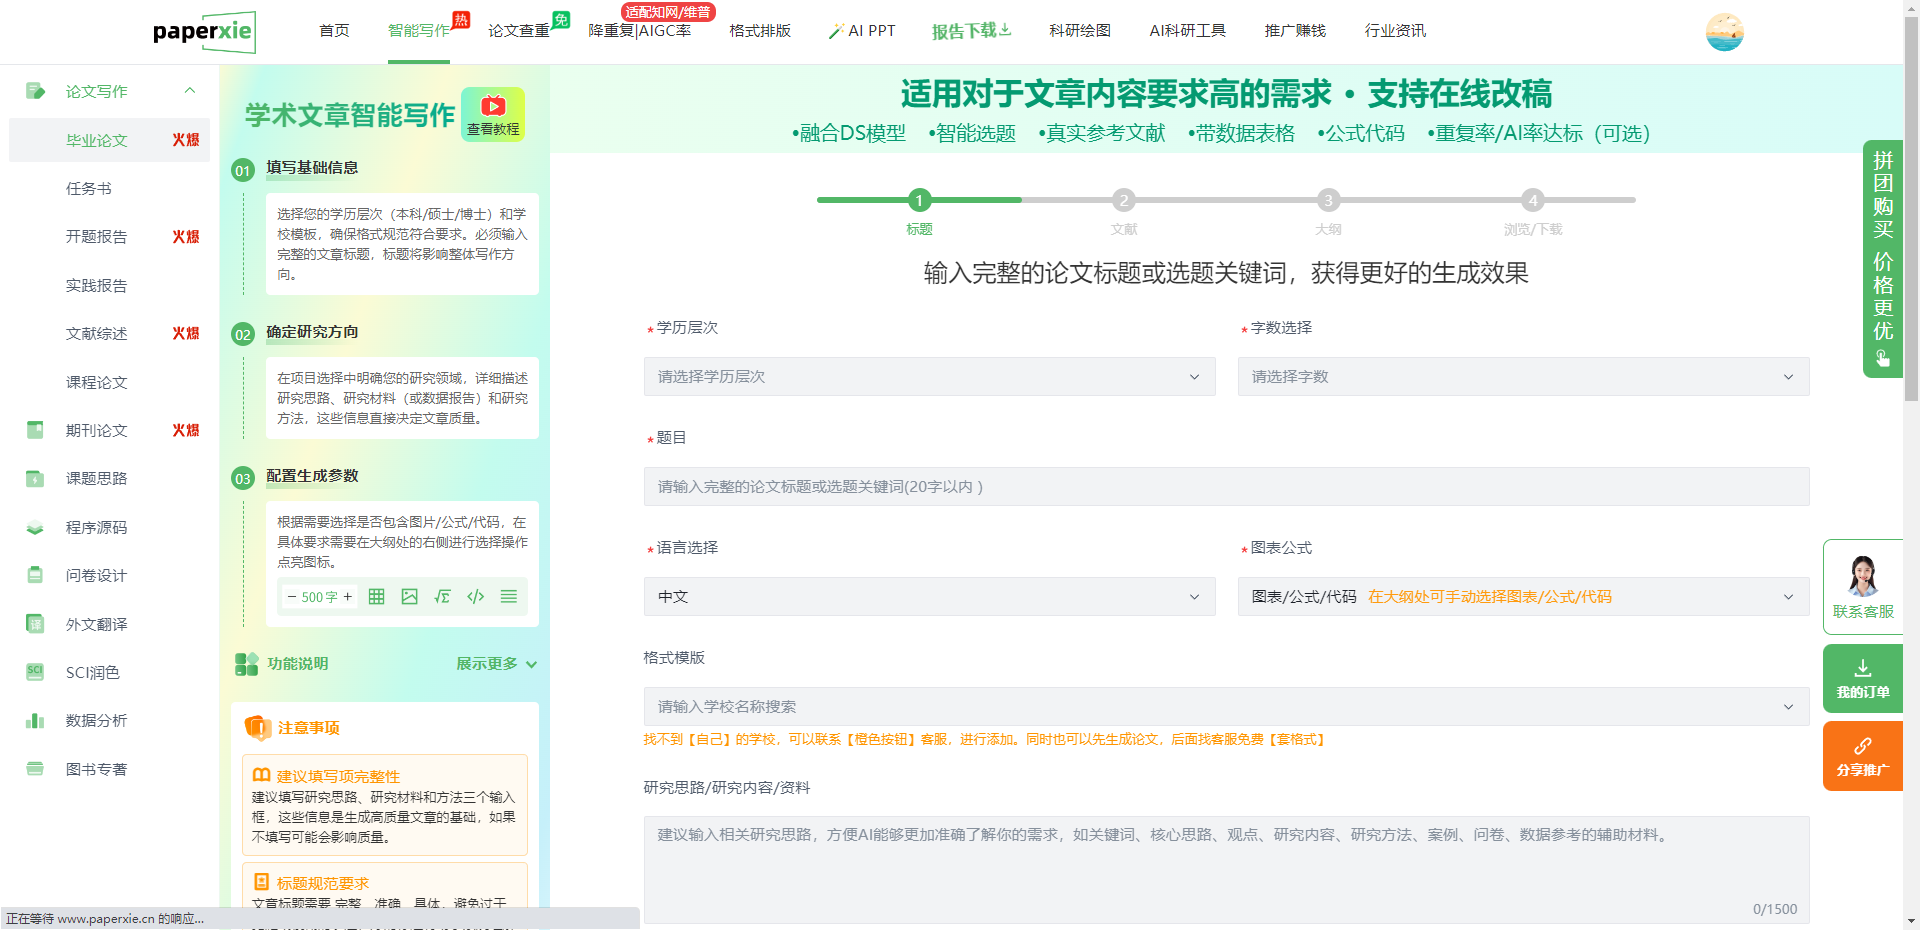
Task: Click the table icon in generation parameters
Action: tap(376, 597)
